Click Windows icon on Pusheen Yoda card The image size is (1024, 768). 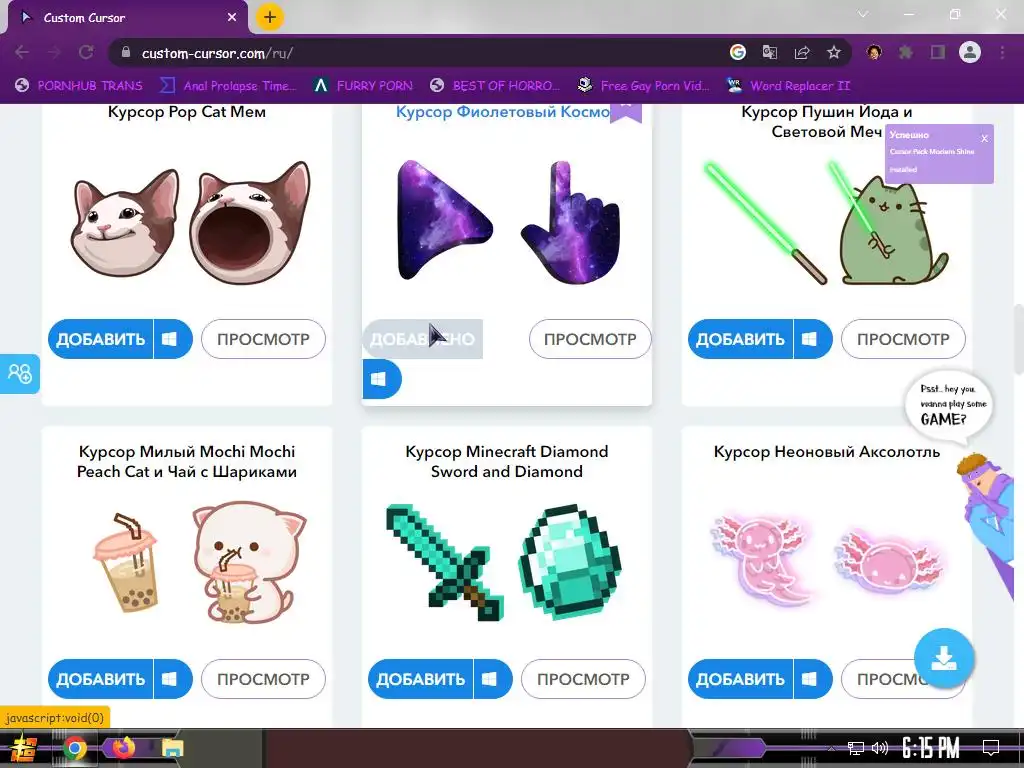[813, 339]
